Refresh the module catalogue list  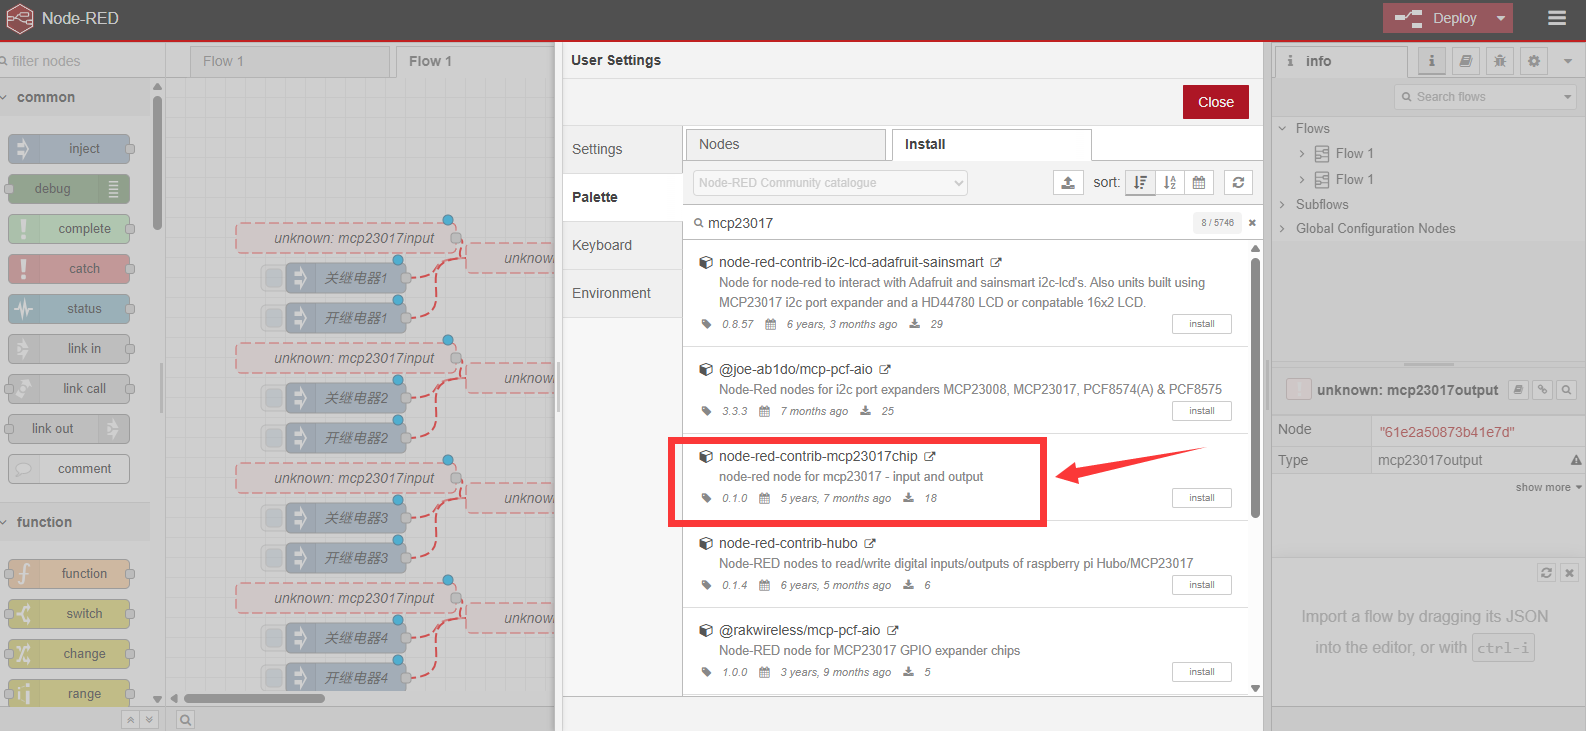coord(1238,182)
